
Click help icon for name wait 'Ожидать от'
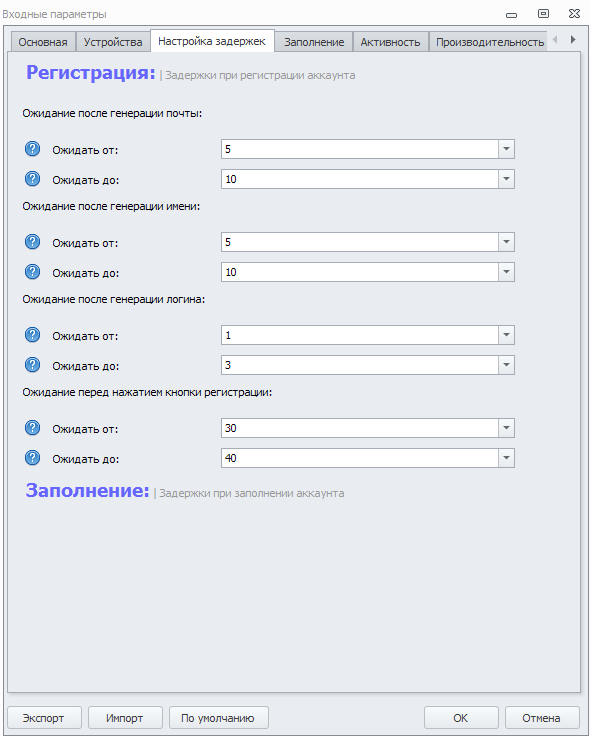pos(32,242)
